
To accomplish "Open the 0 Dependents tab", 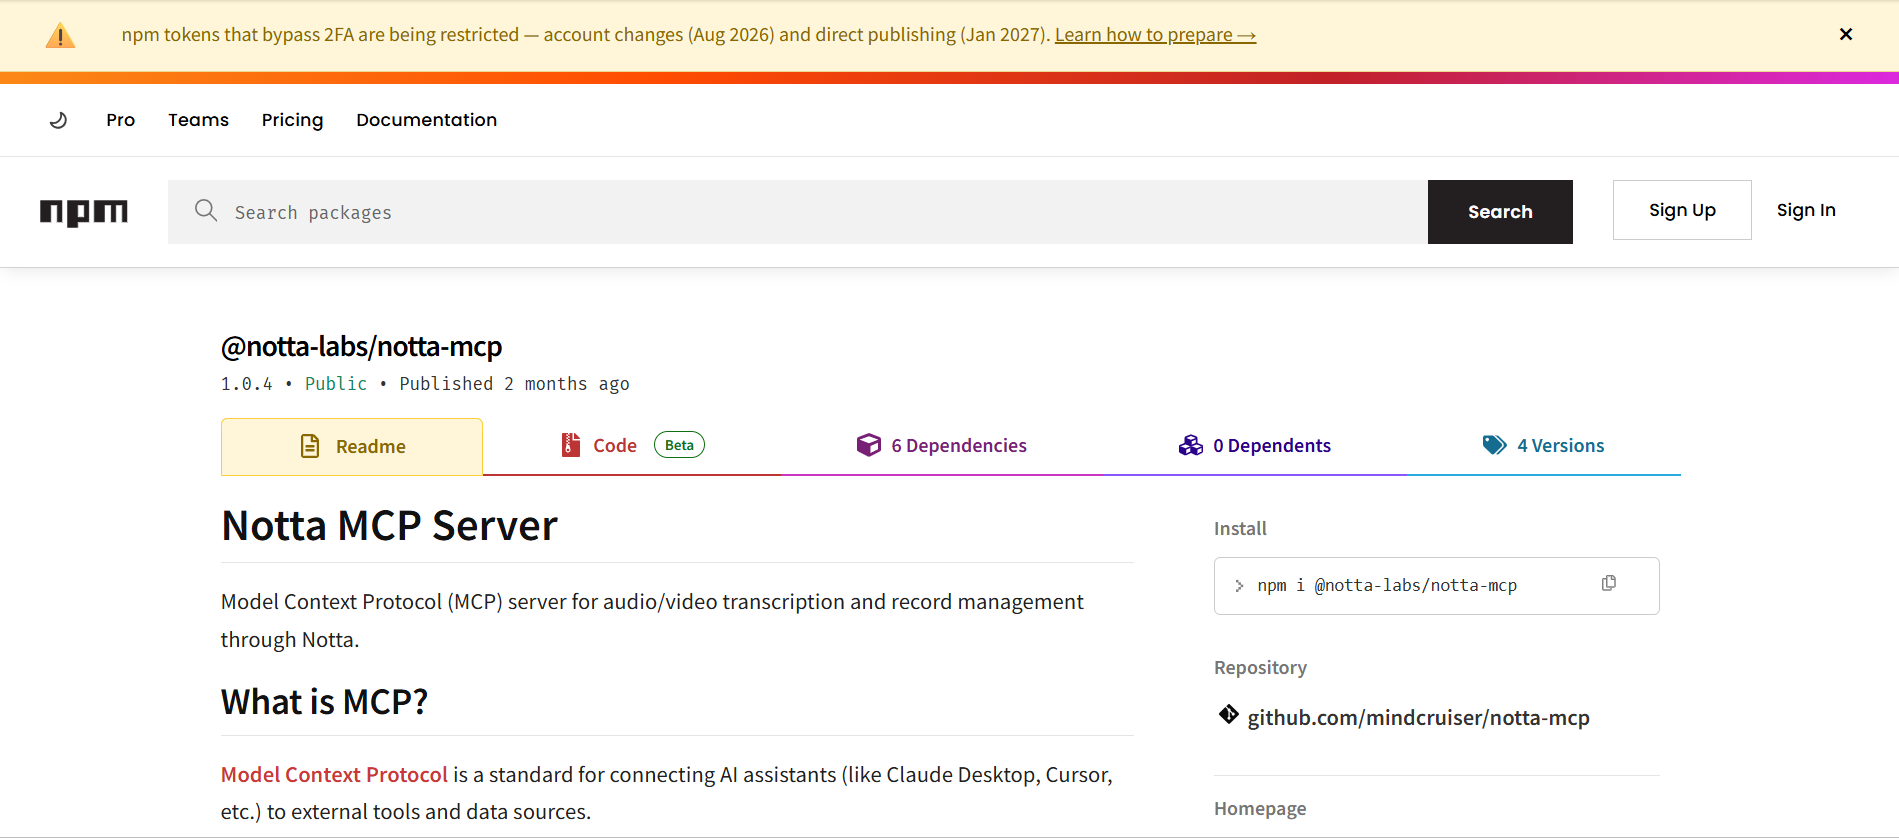I will point(1254,446).
